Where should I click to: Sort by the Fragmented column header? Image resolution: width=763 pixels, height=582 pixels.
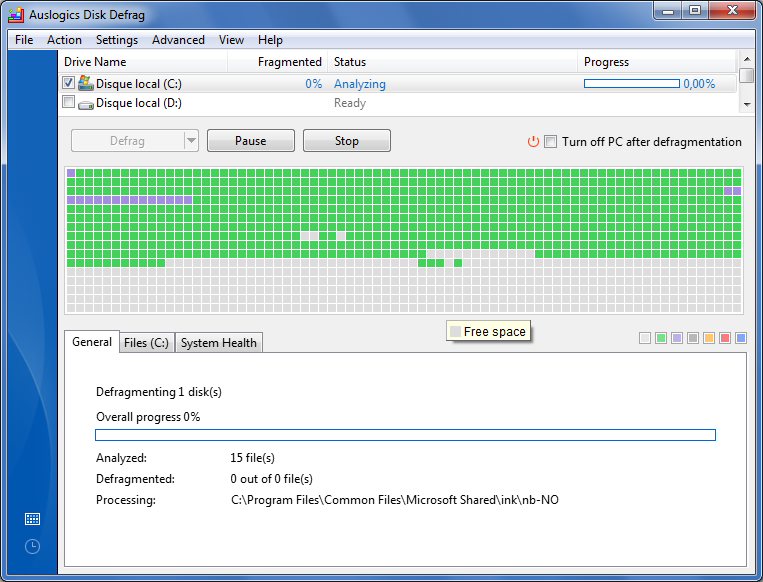click(x=278, y=62)
